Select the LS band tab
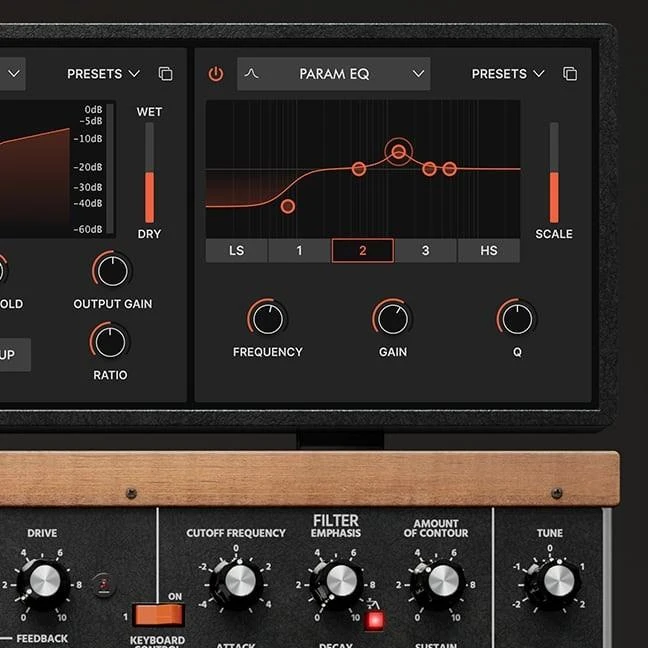Screen dimensions: 648x648 [237, 250]
